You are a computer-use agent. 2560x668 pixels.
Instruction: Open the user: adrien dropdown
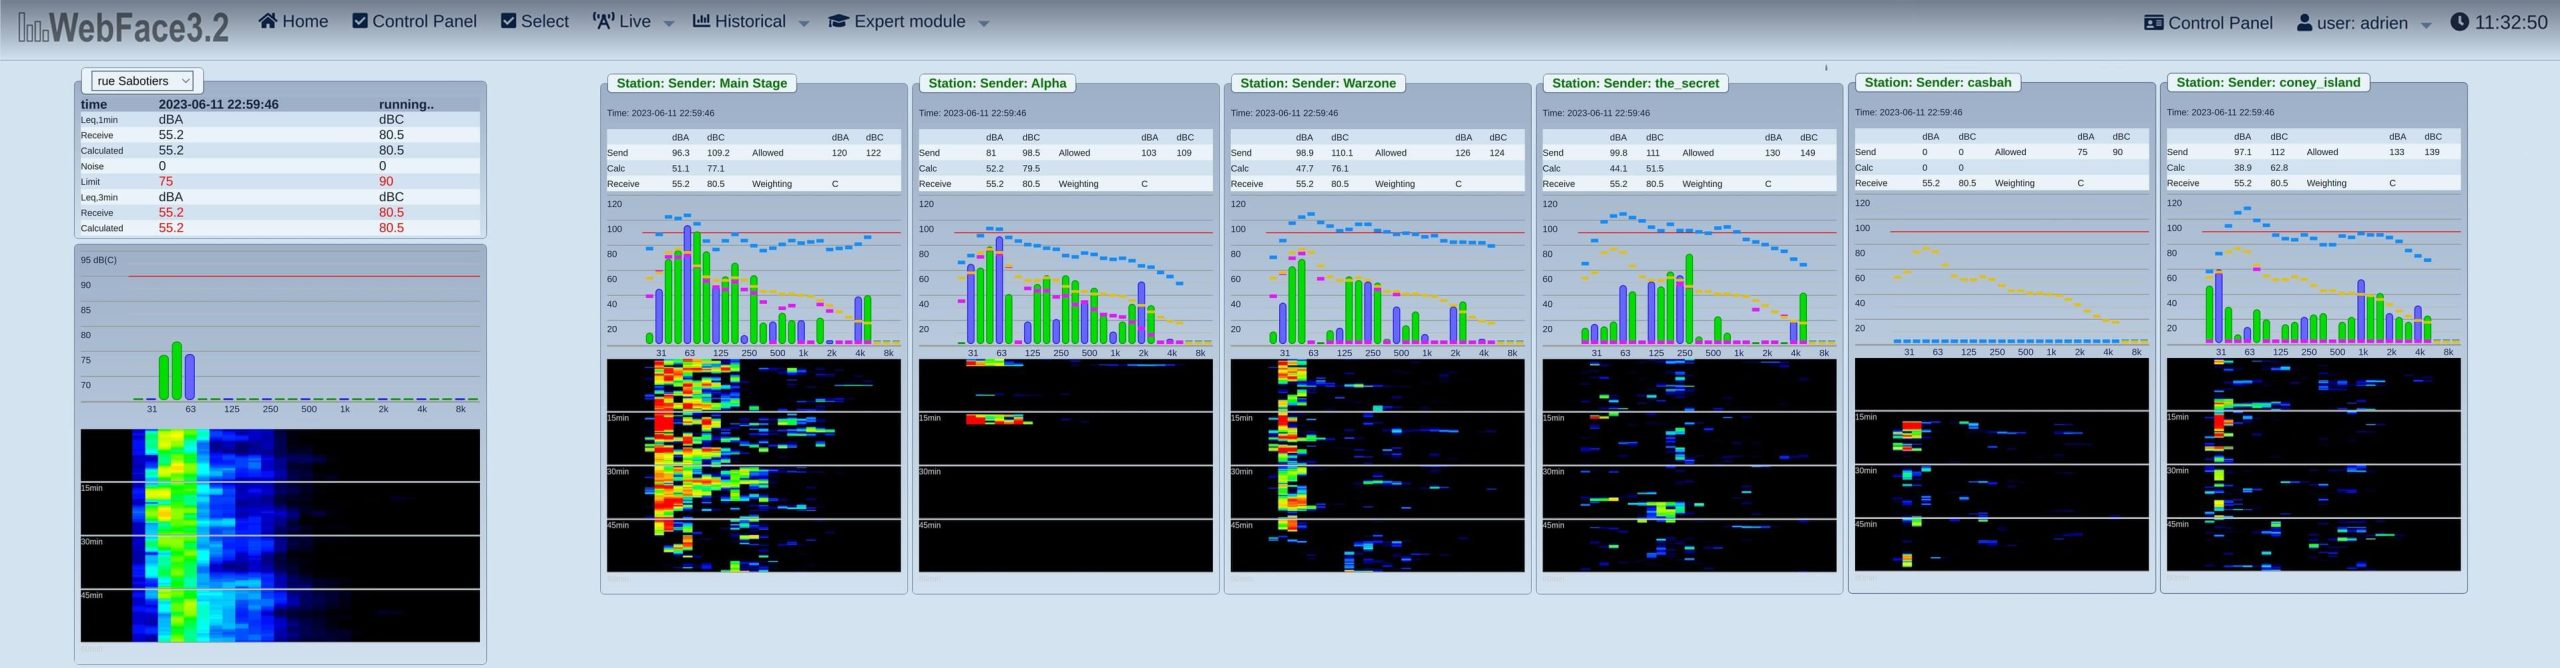click(x=2363, y=22)
